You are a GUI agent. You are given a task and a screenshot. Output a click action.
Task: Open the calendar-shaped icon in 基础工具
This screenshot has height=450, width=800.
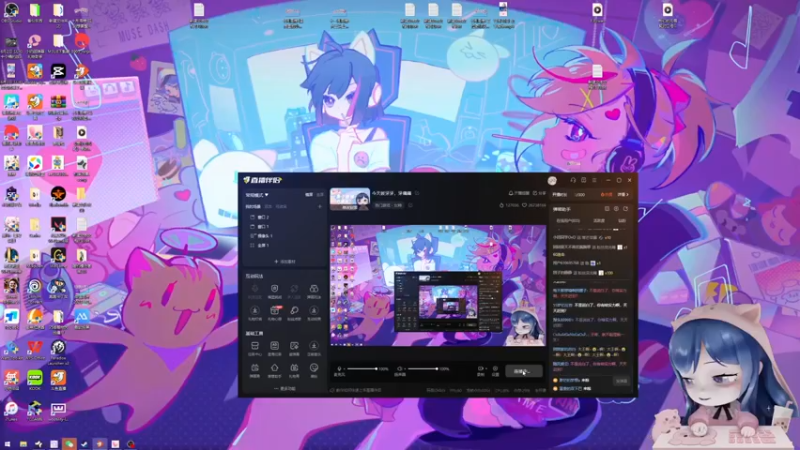tap(255, 367)
